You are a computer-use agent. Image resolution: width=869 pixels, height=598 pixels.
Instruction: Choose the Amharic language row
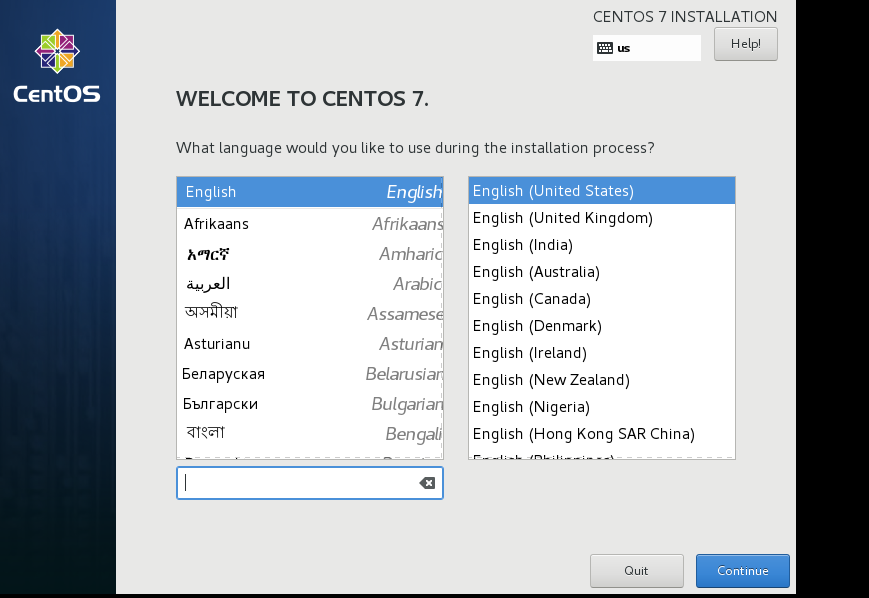pyautogui.click(x=310, y=254)
